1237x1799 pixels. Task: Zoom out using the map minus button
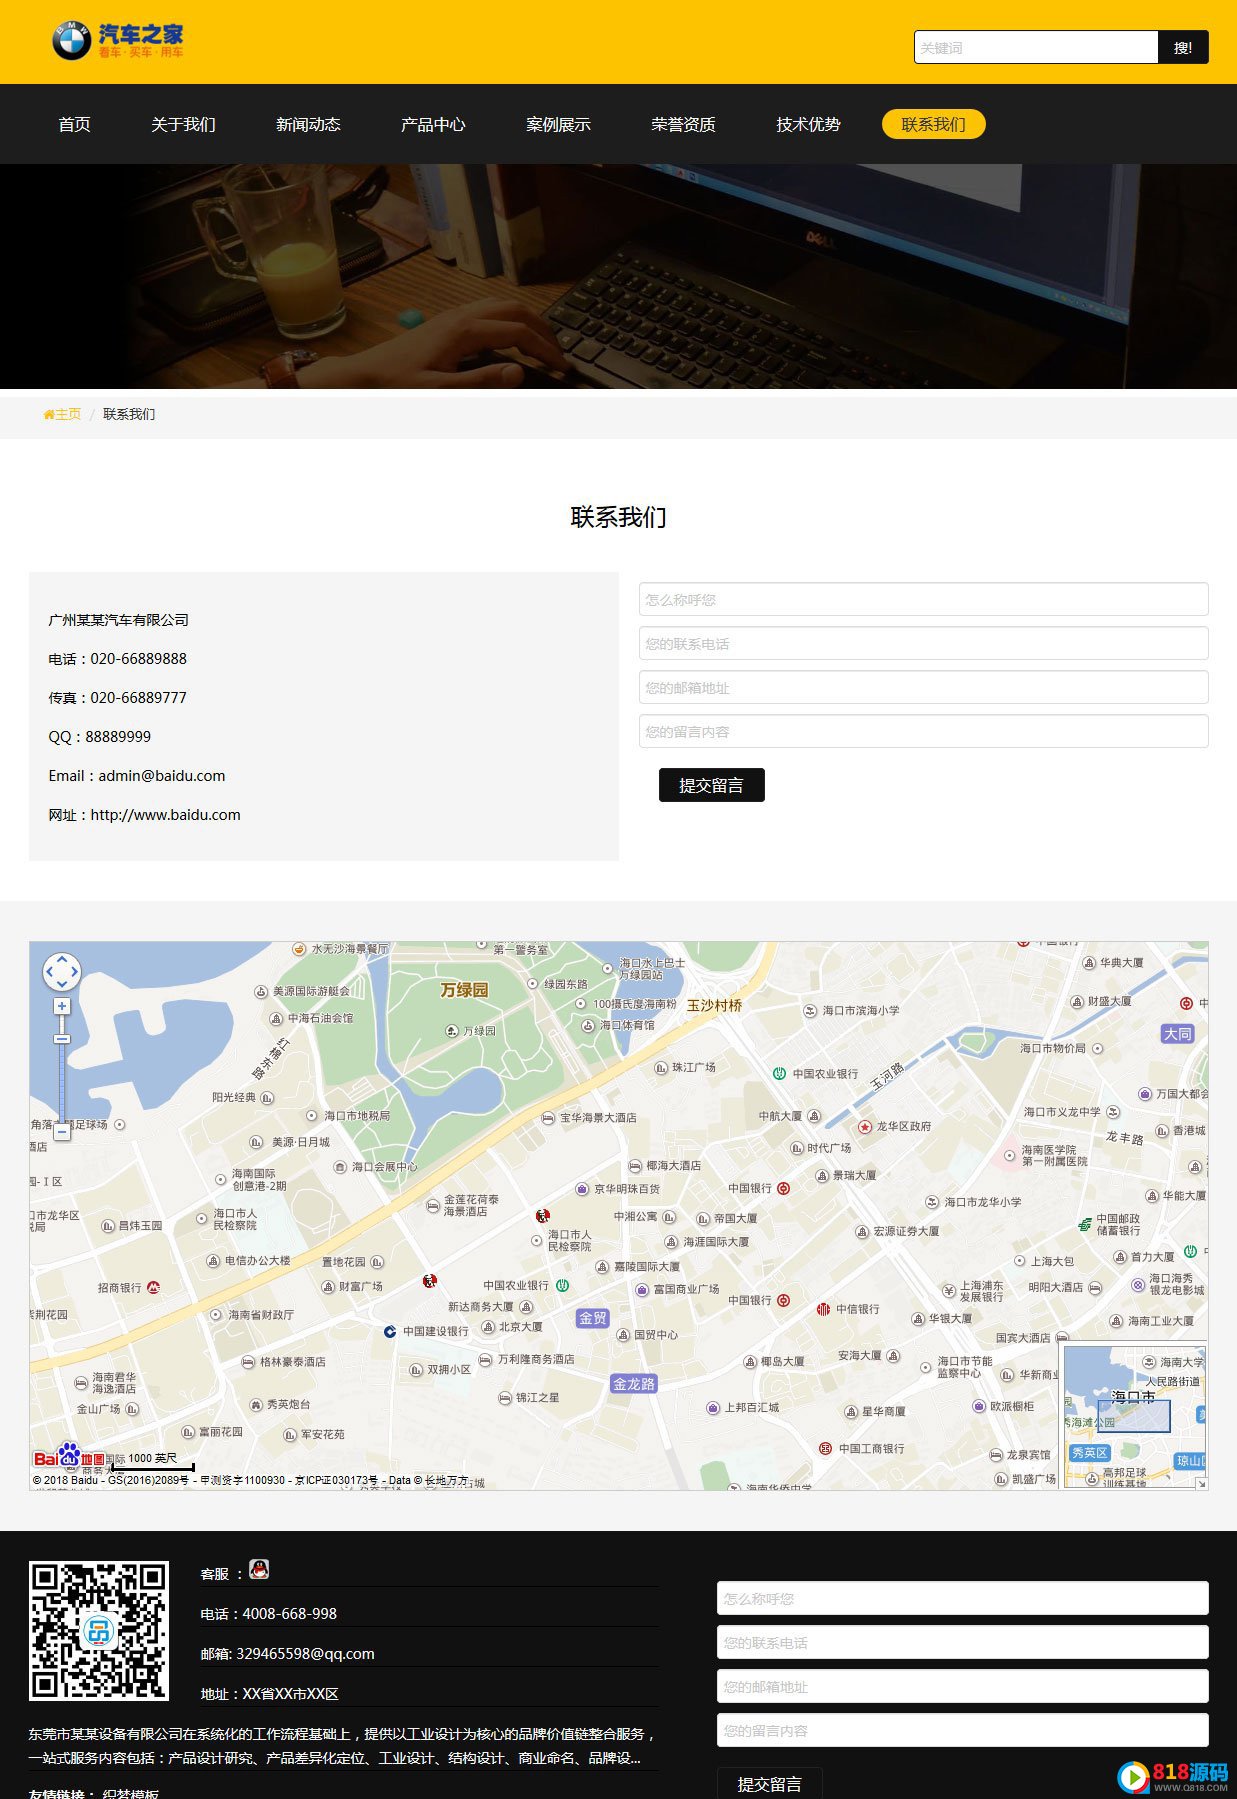click(62, 1132)
